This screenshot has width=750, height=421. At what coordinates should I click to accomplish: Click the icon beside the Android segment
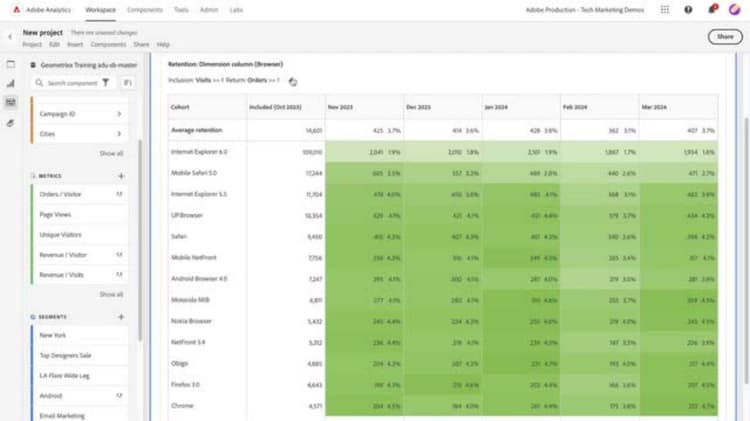120,396
